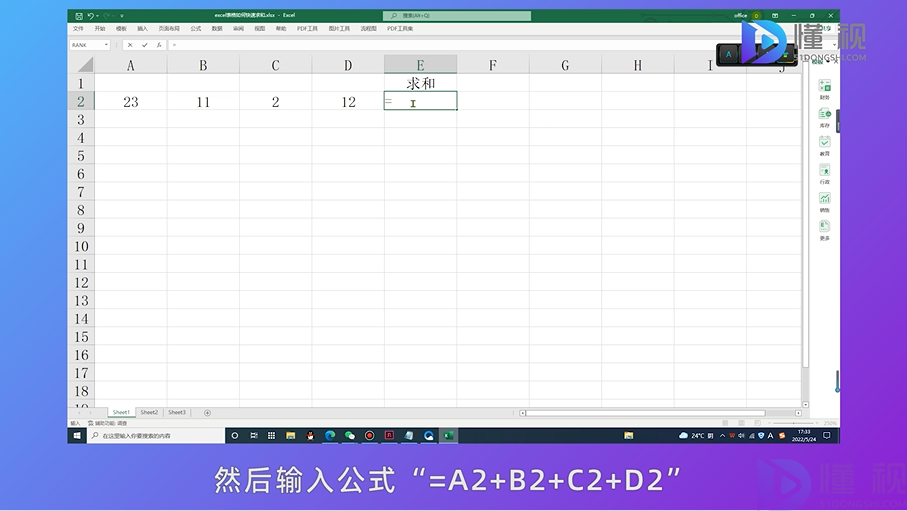Click the zoom slider in status bar
The height and width of the screenshot is (511, 907).
pyautogui.click(x=795, y=423)
